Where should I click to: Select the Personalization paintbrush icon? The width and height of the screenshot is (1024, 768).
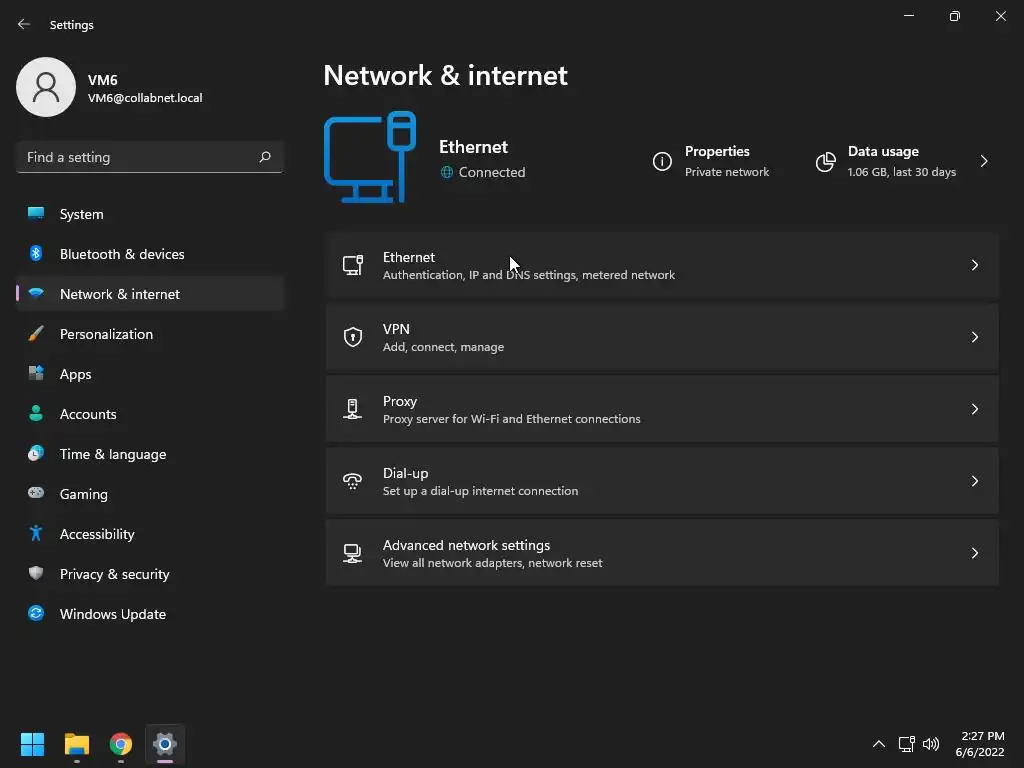[36, 334]
